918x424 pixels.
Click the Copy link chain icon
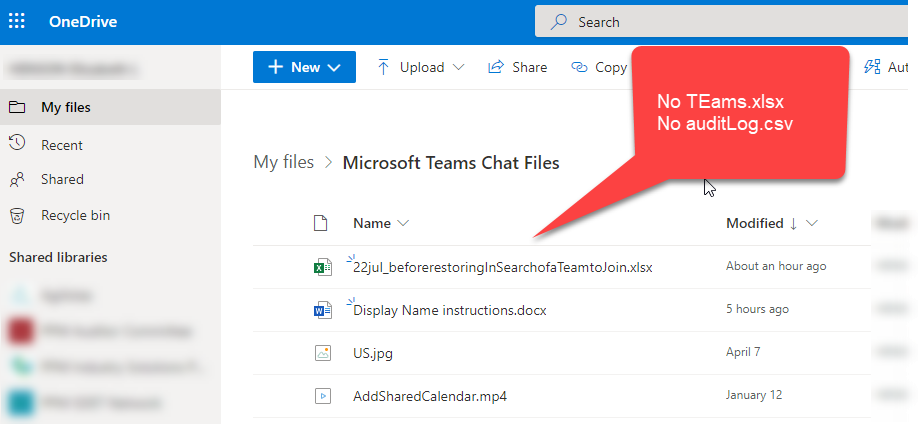point(579,67)
